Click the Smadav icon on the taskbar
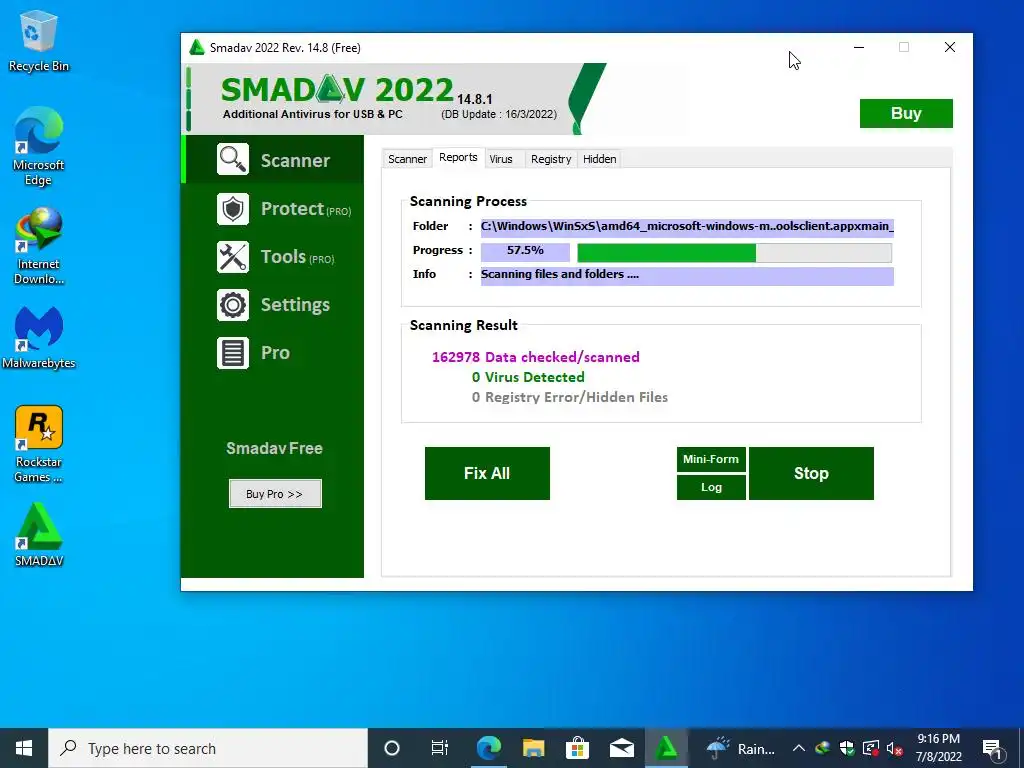1024x768 pixels. [x=666, y=748]
